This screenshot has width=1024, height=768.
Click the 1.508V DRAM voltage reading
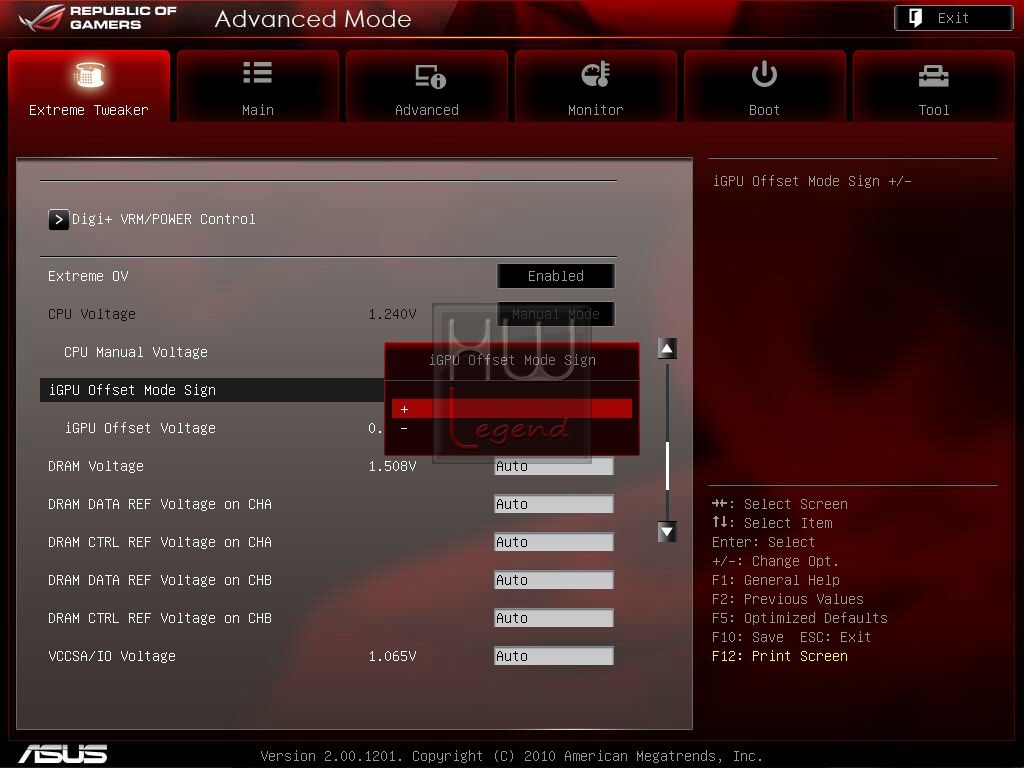click(392, 466)
